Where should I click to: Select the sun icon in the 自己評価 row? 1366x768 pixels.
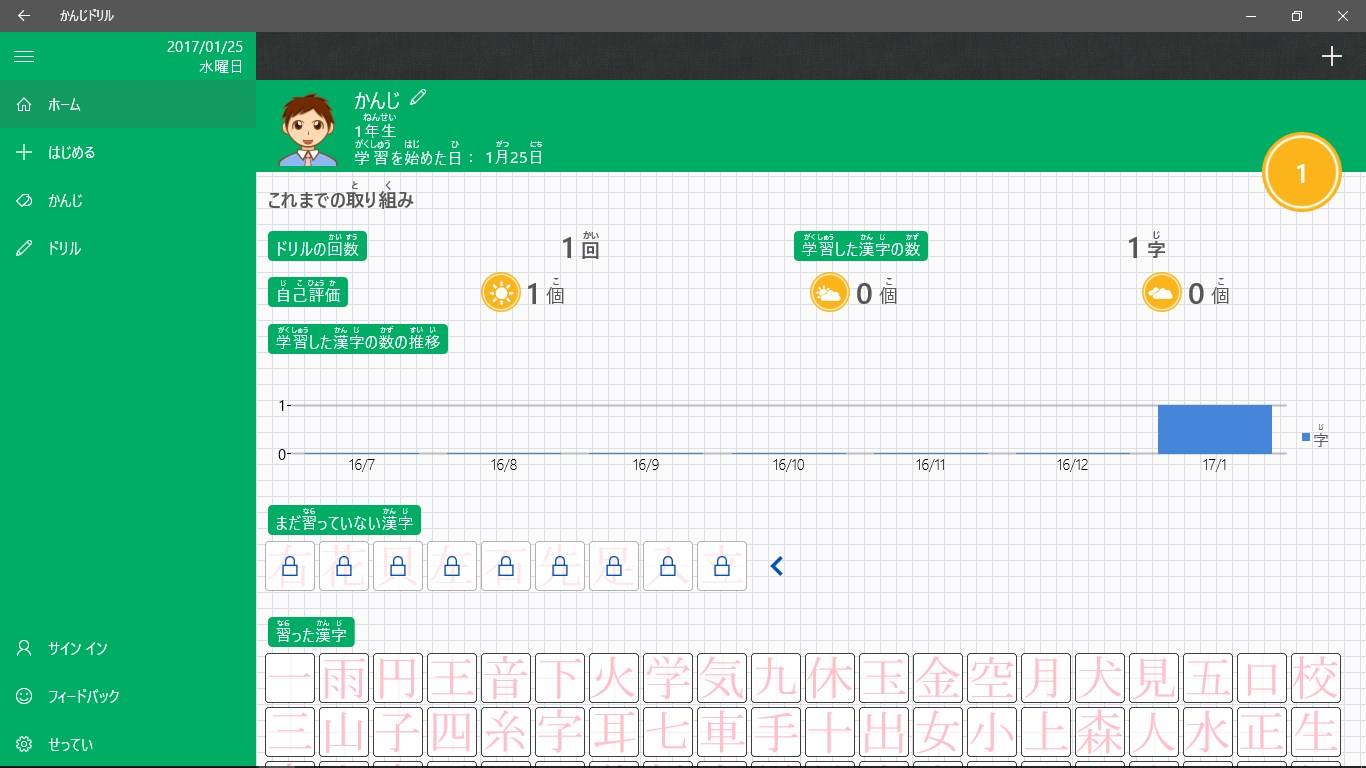click(x=501, y=292)
